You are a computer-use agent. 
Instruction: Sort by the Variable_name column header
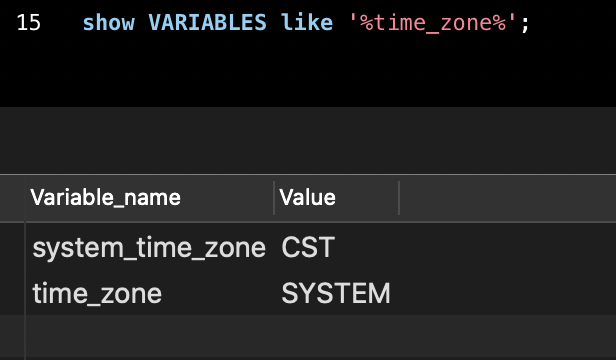(x=149, y=198)
